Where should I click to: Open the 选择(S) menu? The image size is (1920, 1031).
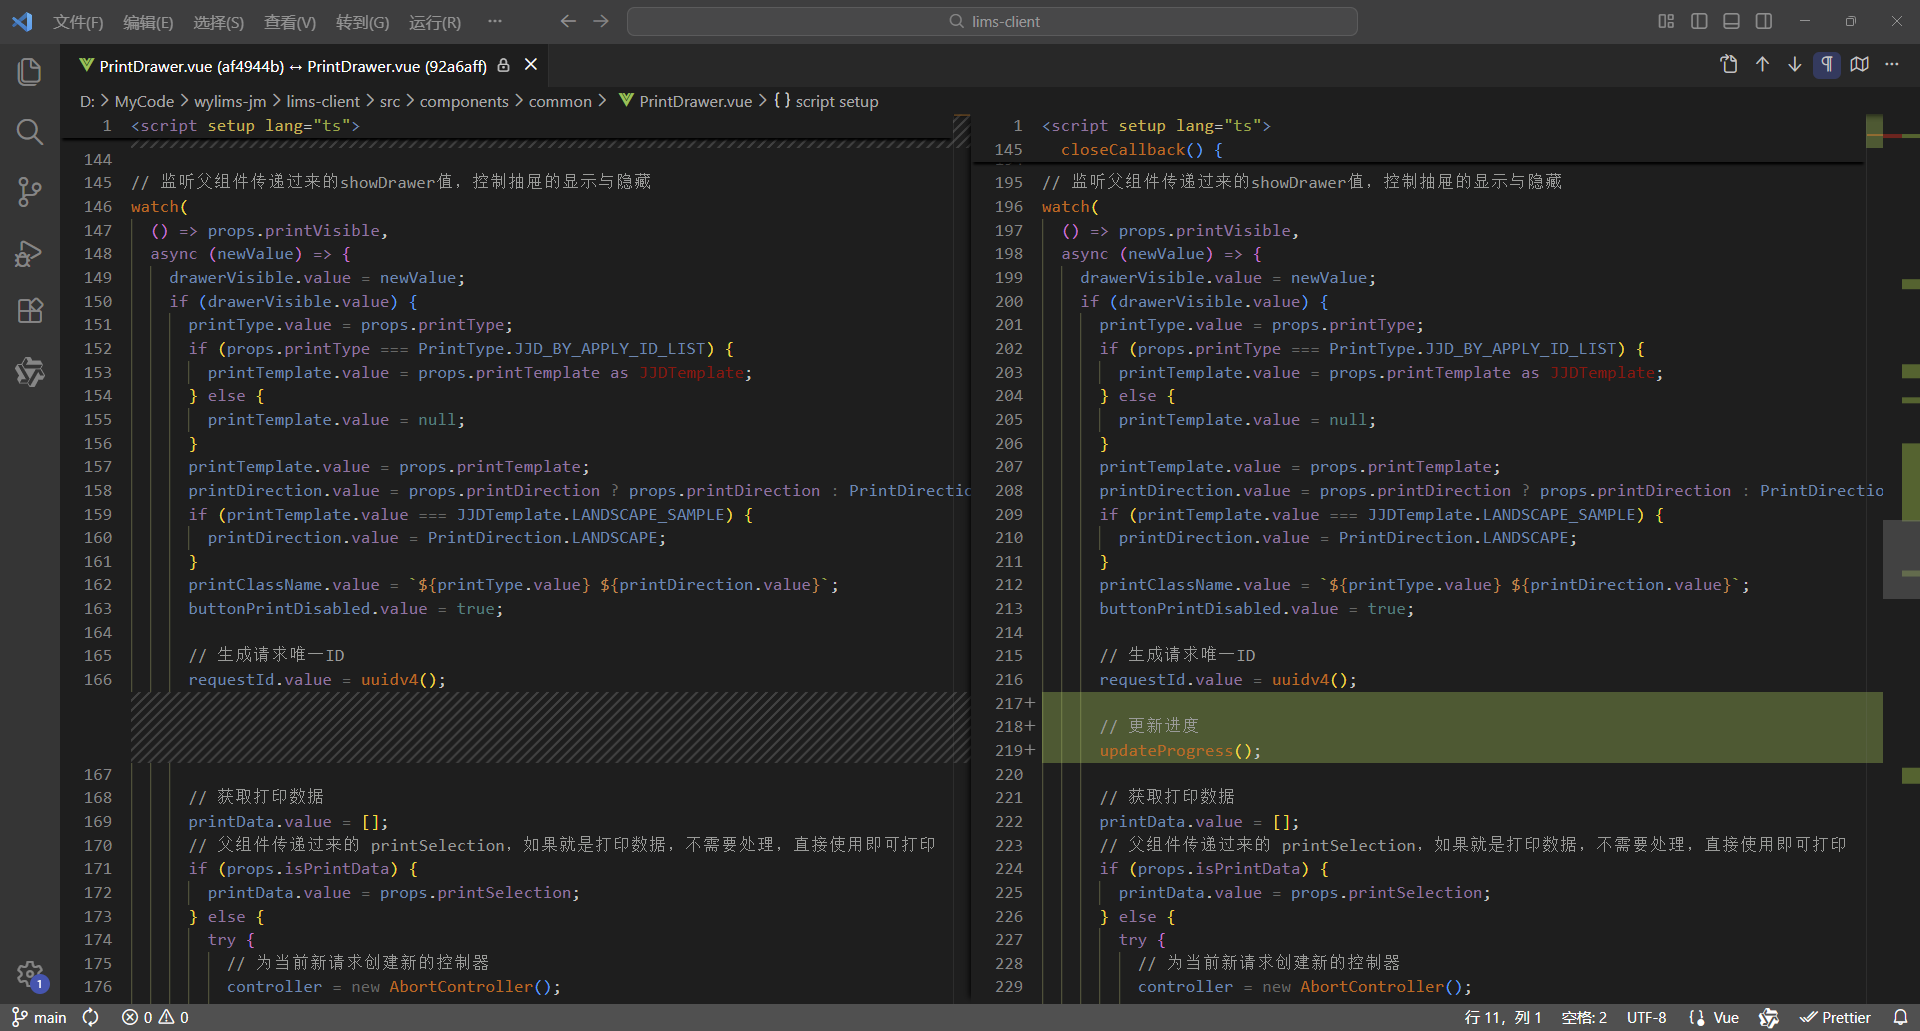pos(218,22)
